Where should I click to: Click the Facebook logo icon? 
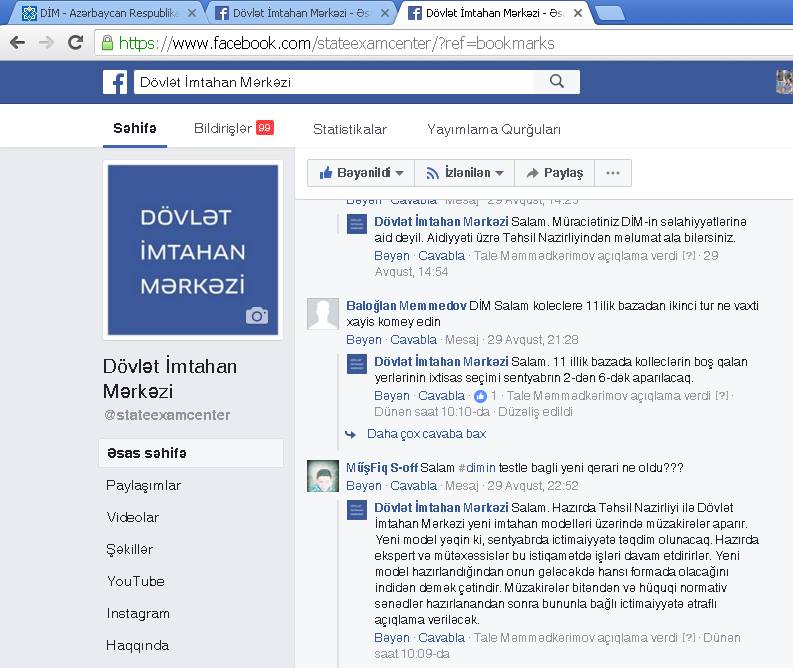coord(115,82)
